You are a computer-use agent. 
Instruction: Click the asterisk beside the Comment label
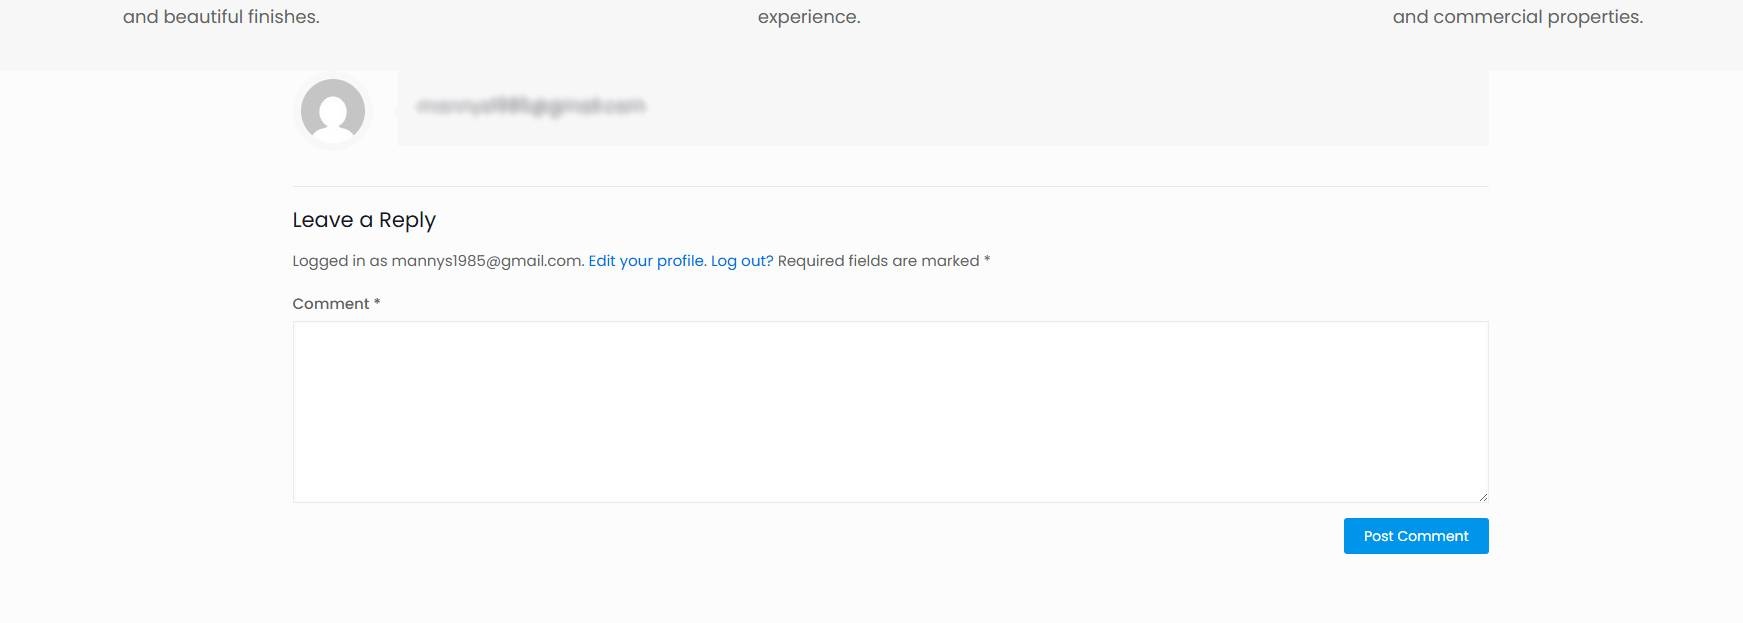377,303
